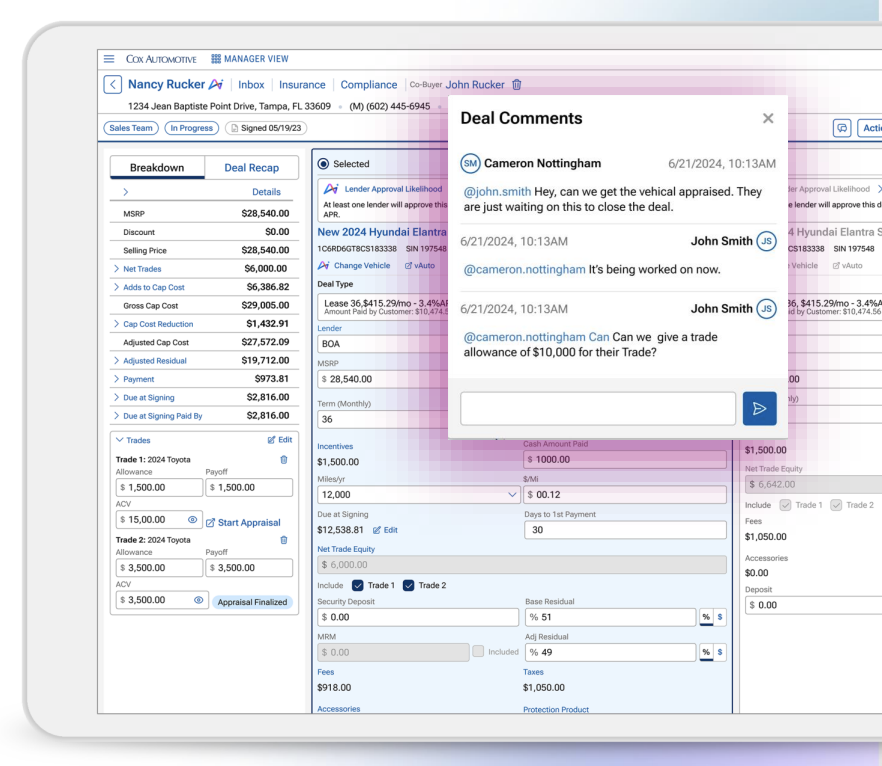Open the Compliance tab
This screenshot has width=882, height=766.
[368, 84]
